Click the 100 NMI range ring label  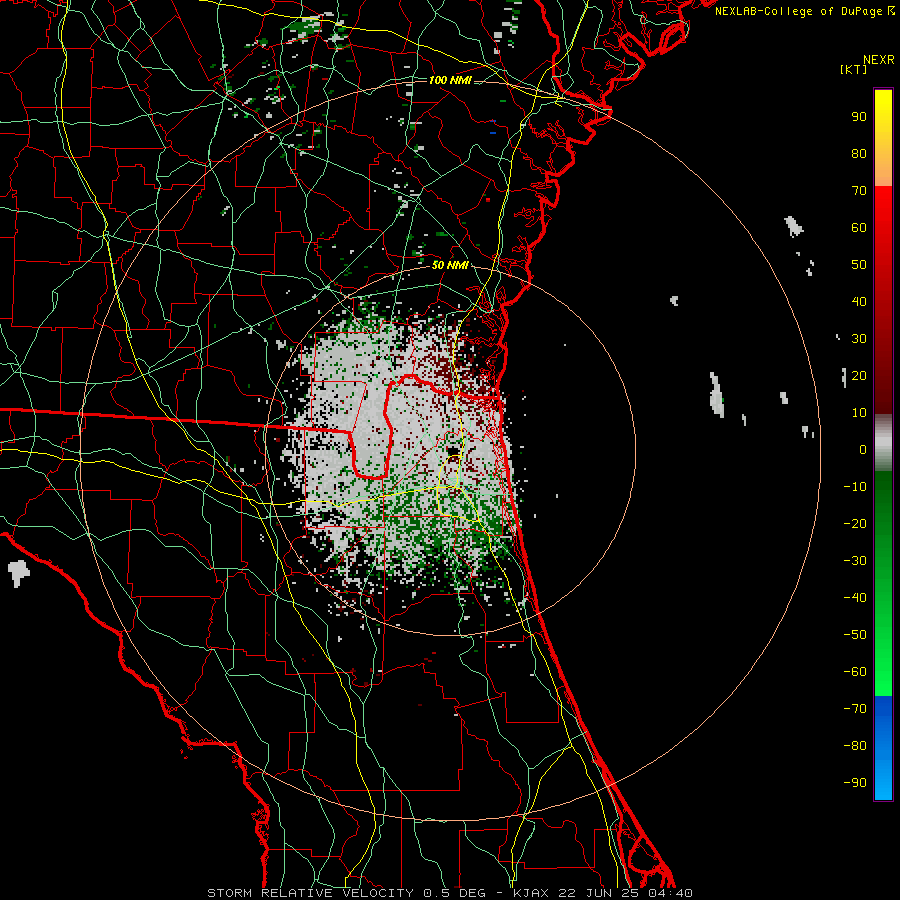pos(450,80)
